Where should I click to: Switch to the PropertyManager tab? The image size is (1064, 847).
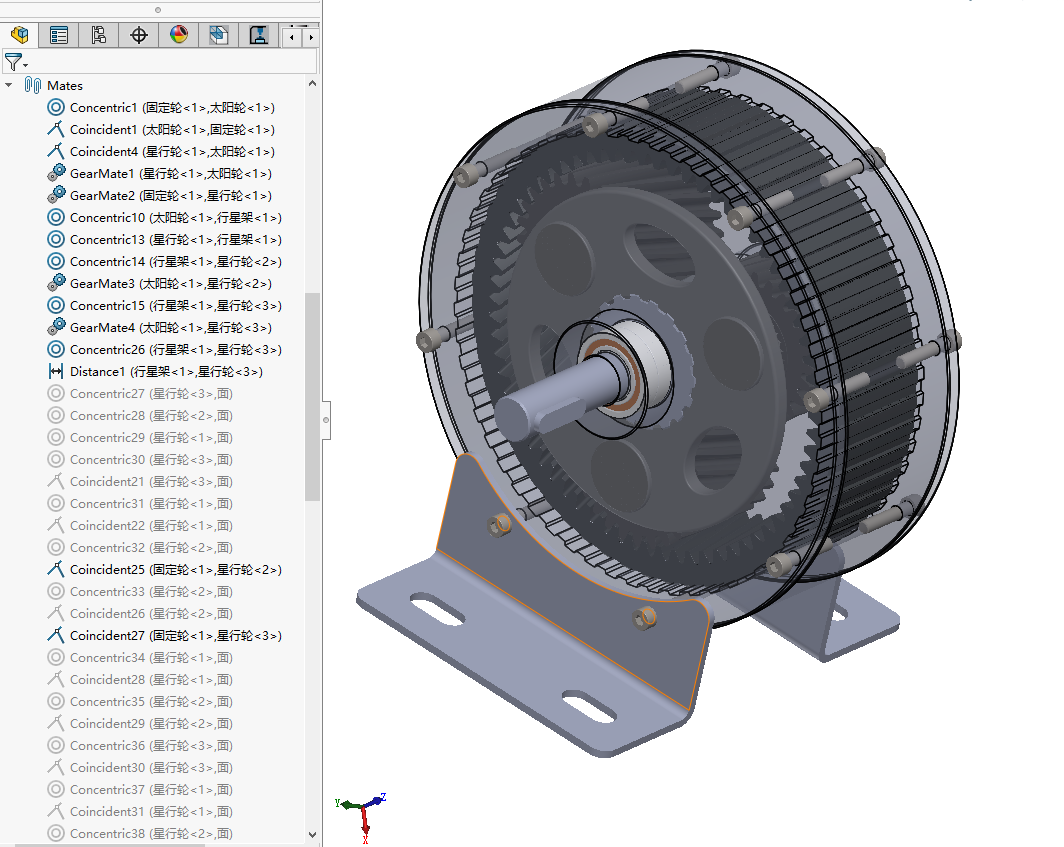point(59,35)
